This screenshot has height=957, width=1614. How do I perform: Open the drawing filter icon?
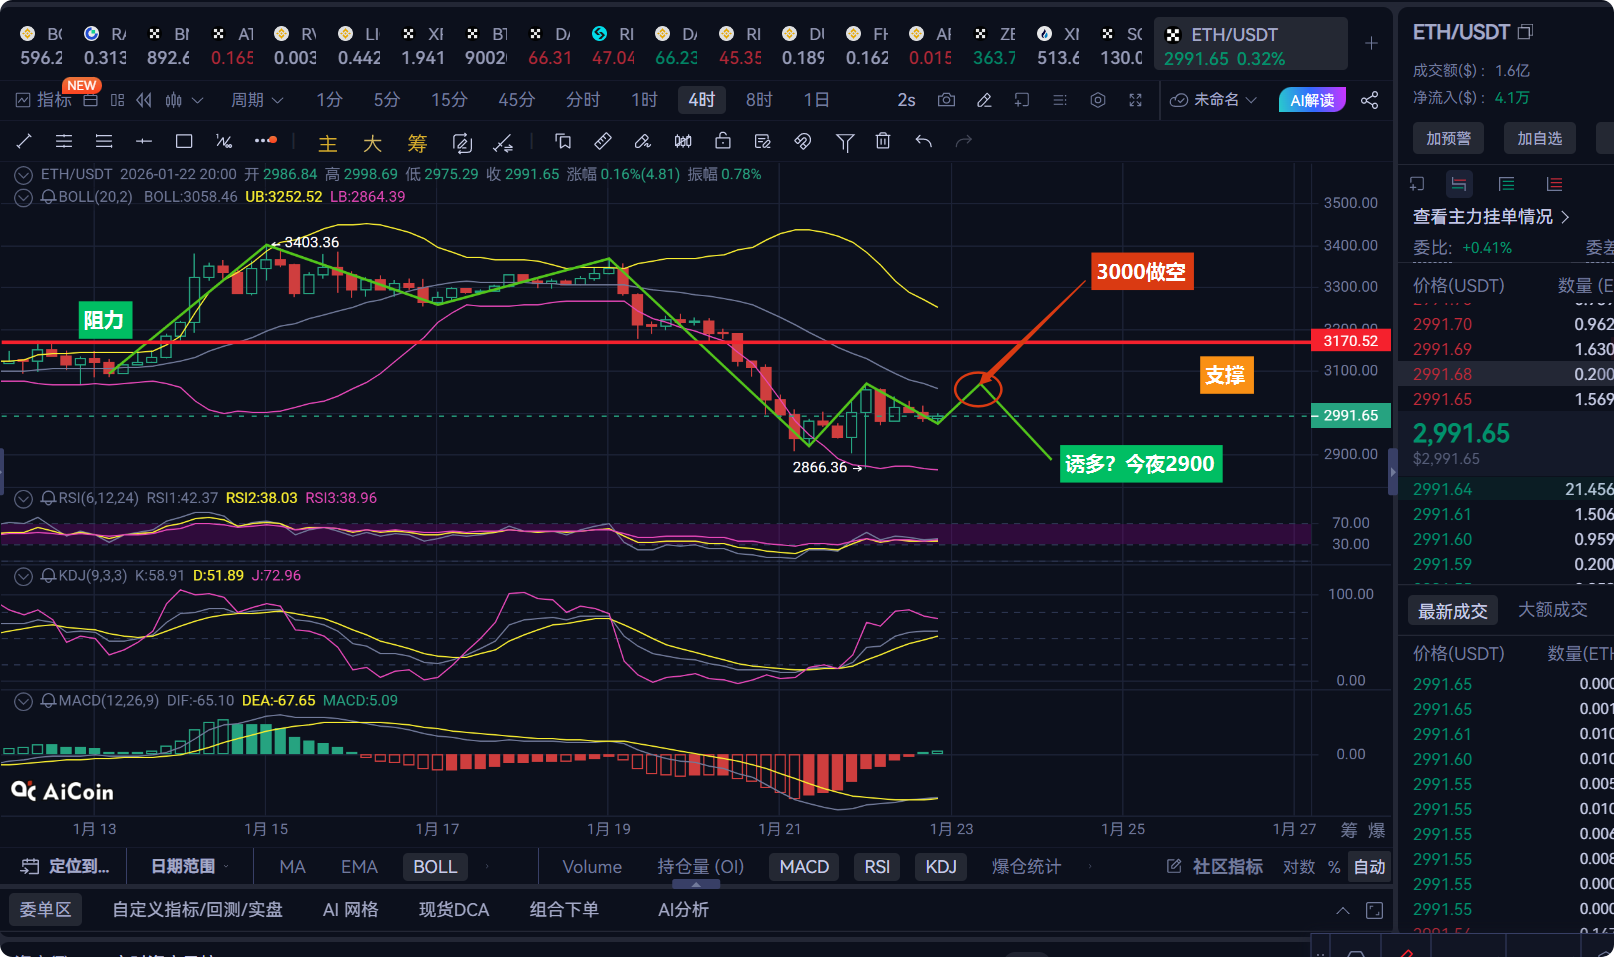(845, 141)
